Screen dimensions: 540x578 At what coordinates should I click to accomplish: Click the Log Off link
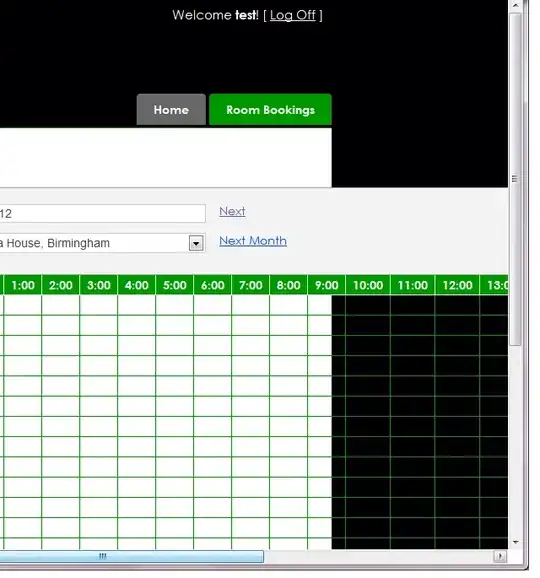pos(293,15)
